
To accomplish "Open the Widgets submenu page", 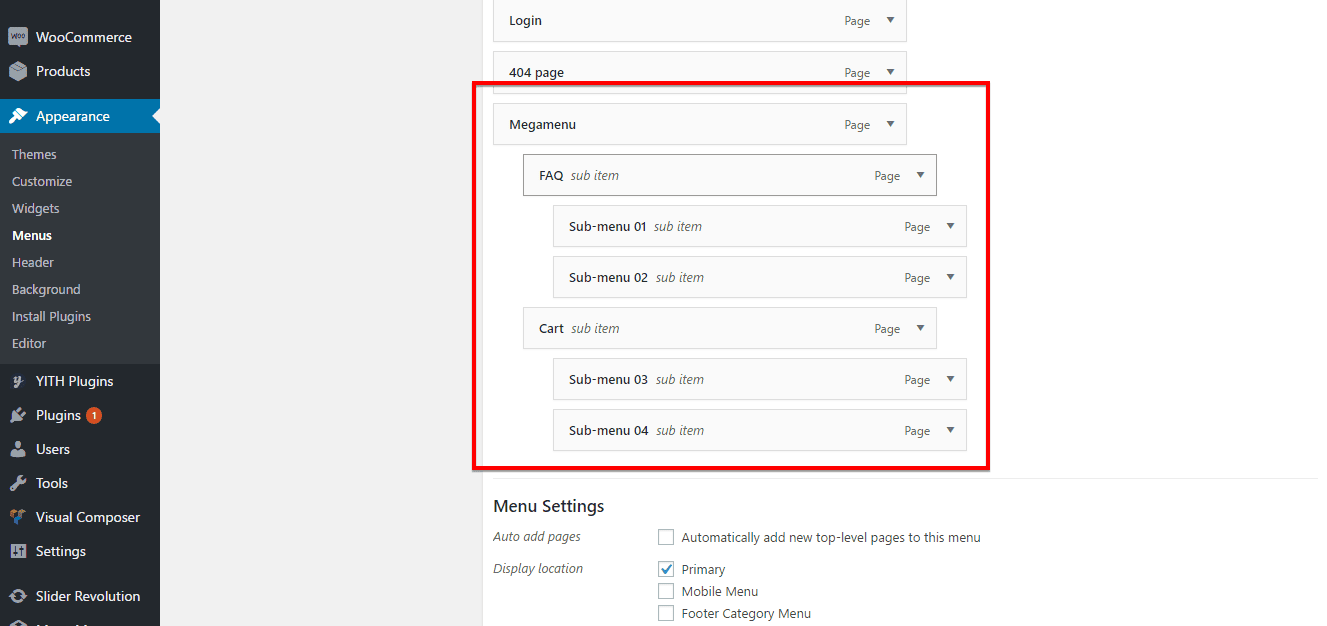I will (36, 209).
